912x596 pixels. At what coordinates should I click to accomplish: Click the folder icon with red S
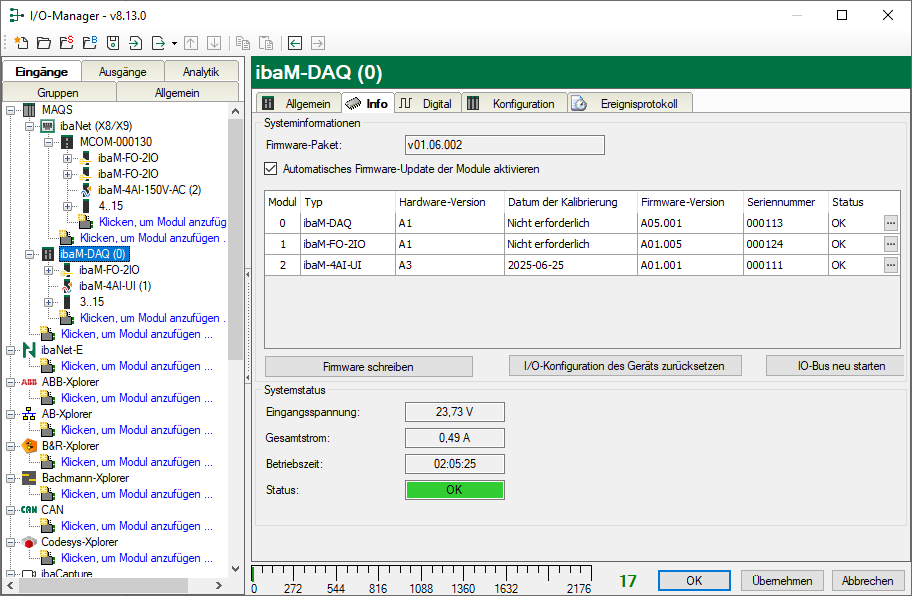(66, 43)
